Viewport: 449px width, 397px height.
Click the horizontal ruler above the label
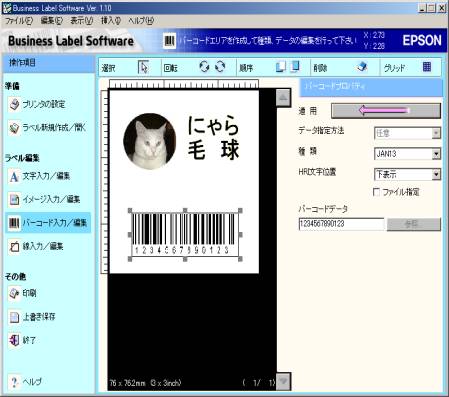[184, 84]
